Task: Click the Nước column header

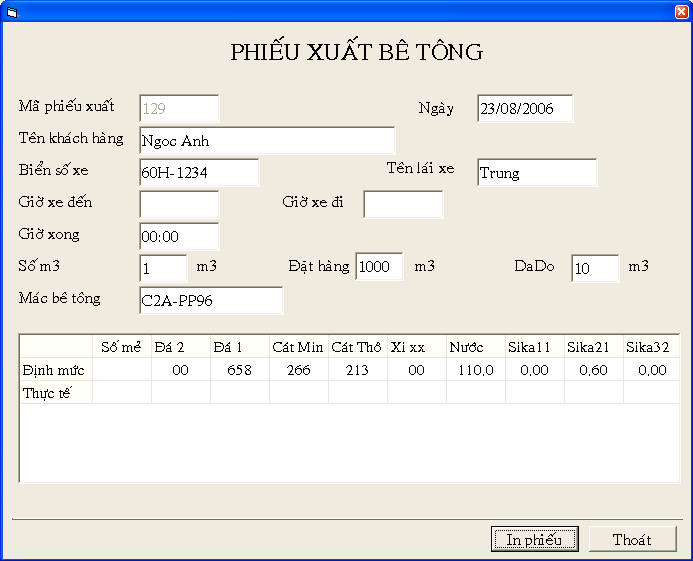Action: tap(476, 347)
